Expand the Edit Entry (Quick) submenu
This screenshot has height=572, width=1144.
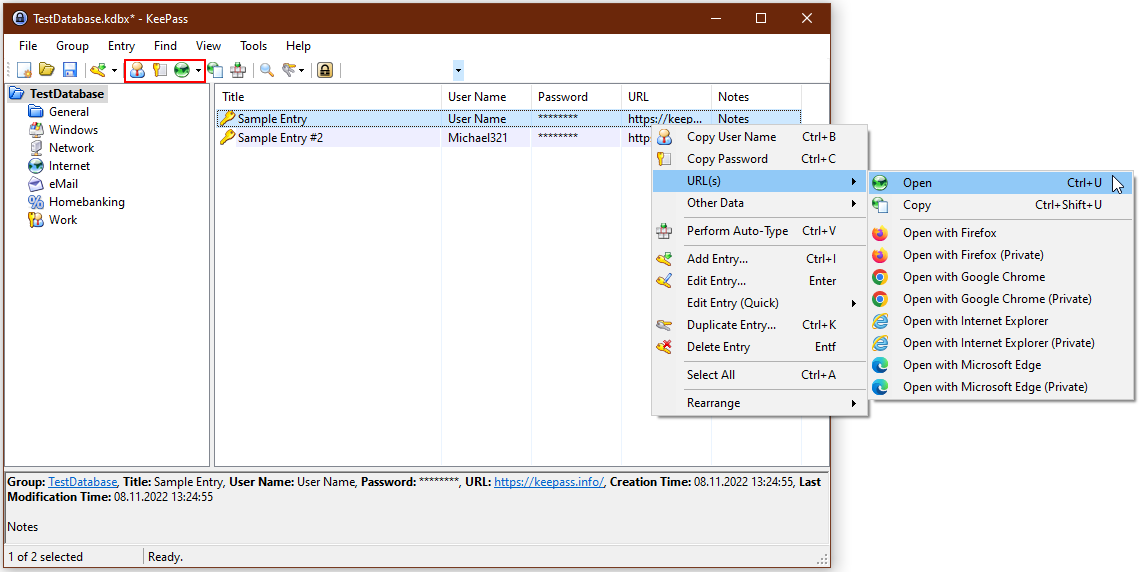(760, 303)
